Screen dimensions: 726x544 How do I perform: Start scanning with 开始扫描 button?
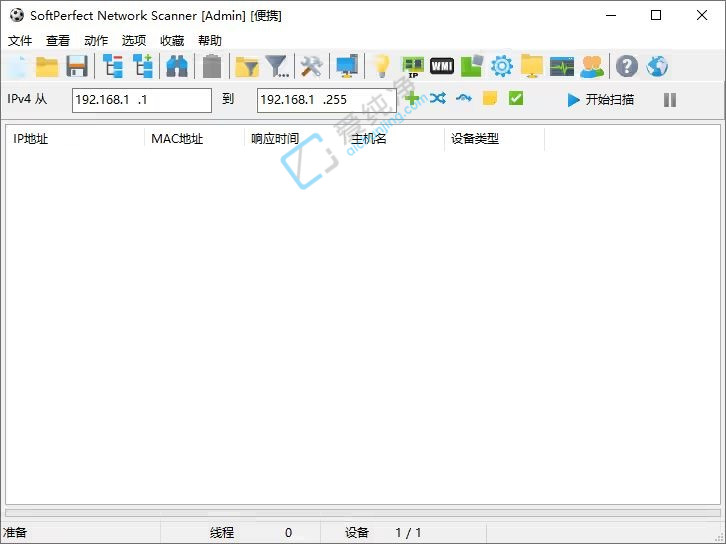click(x=601, y=100)
